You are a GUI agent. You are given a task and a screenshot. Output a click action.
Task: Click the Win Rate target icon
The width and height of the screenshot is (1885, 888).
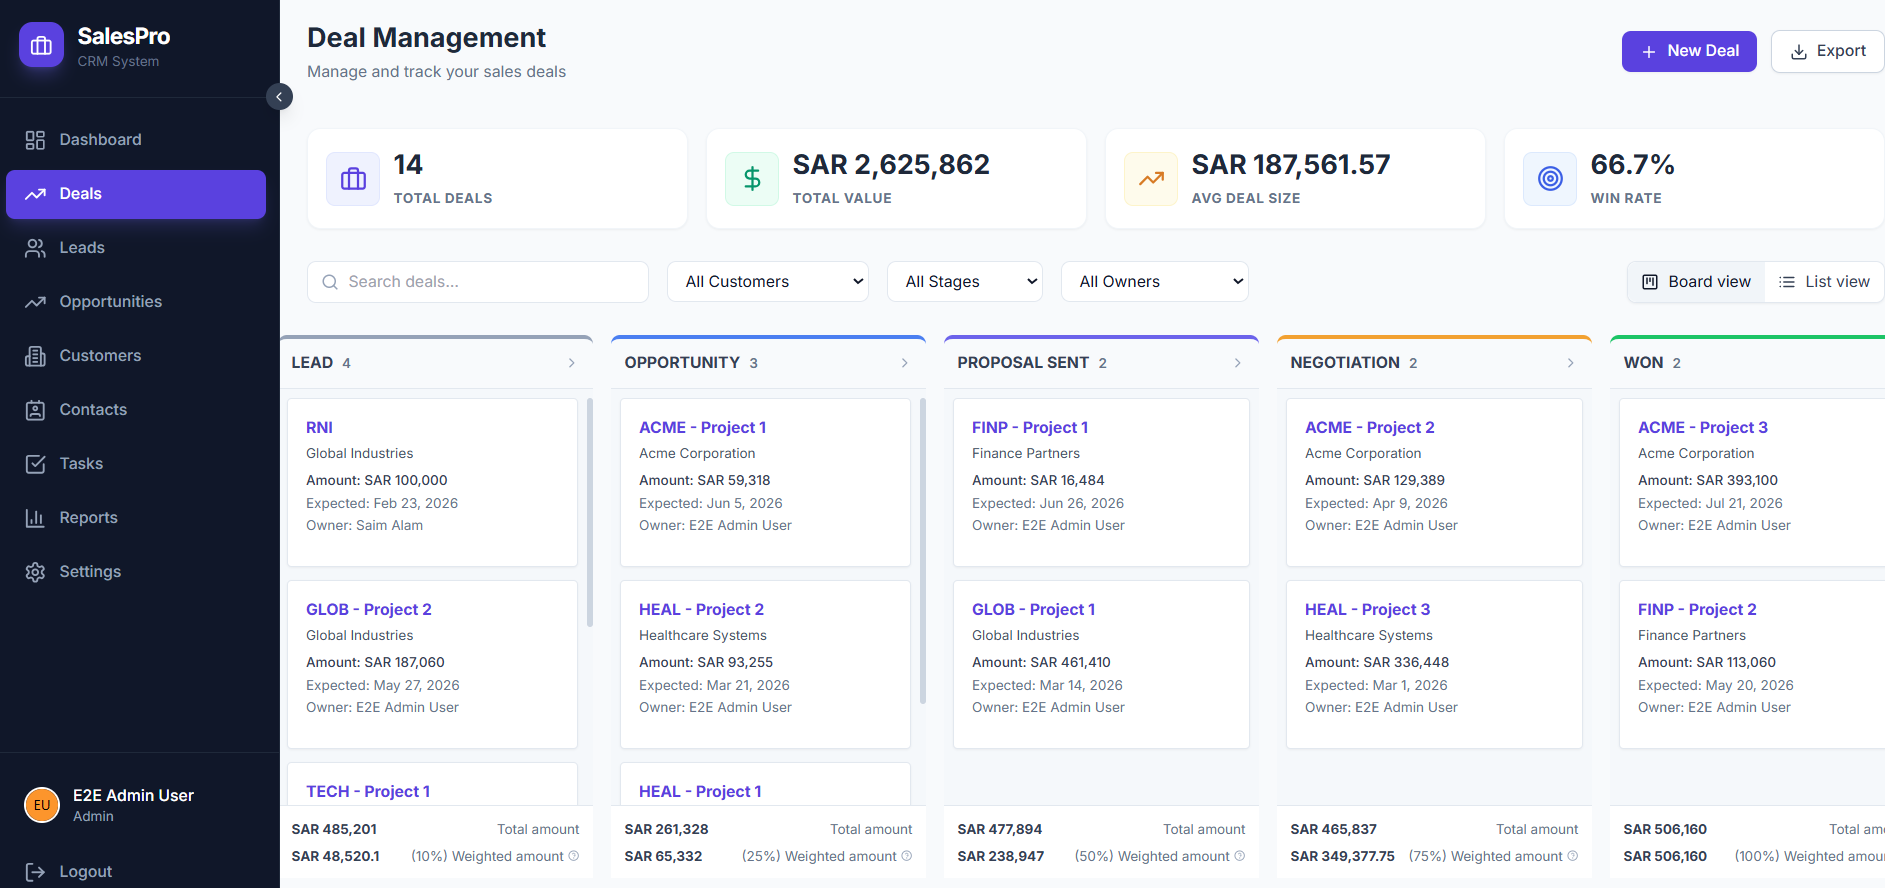[x=1550, y=179]
